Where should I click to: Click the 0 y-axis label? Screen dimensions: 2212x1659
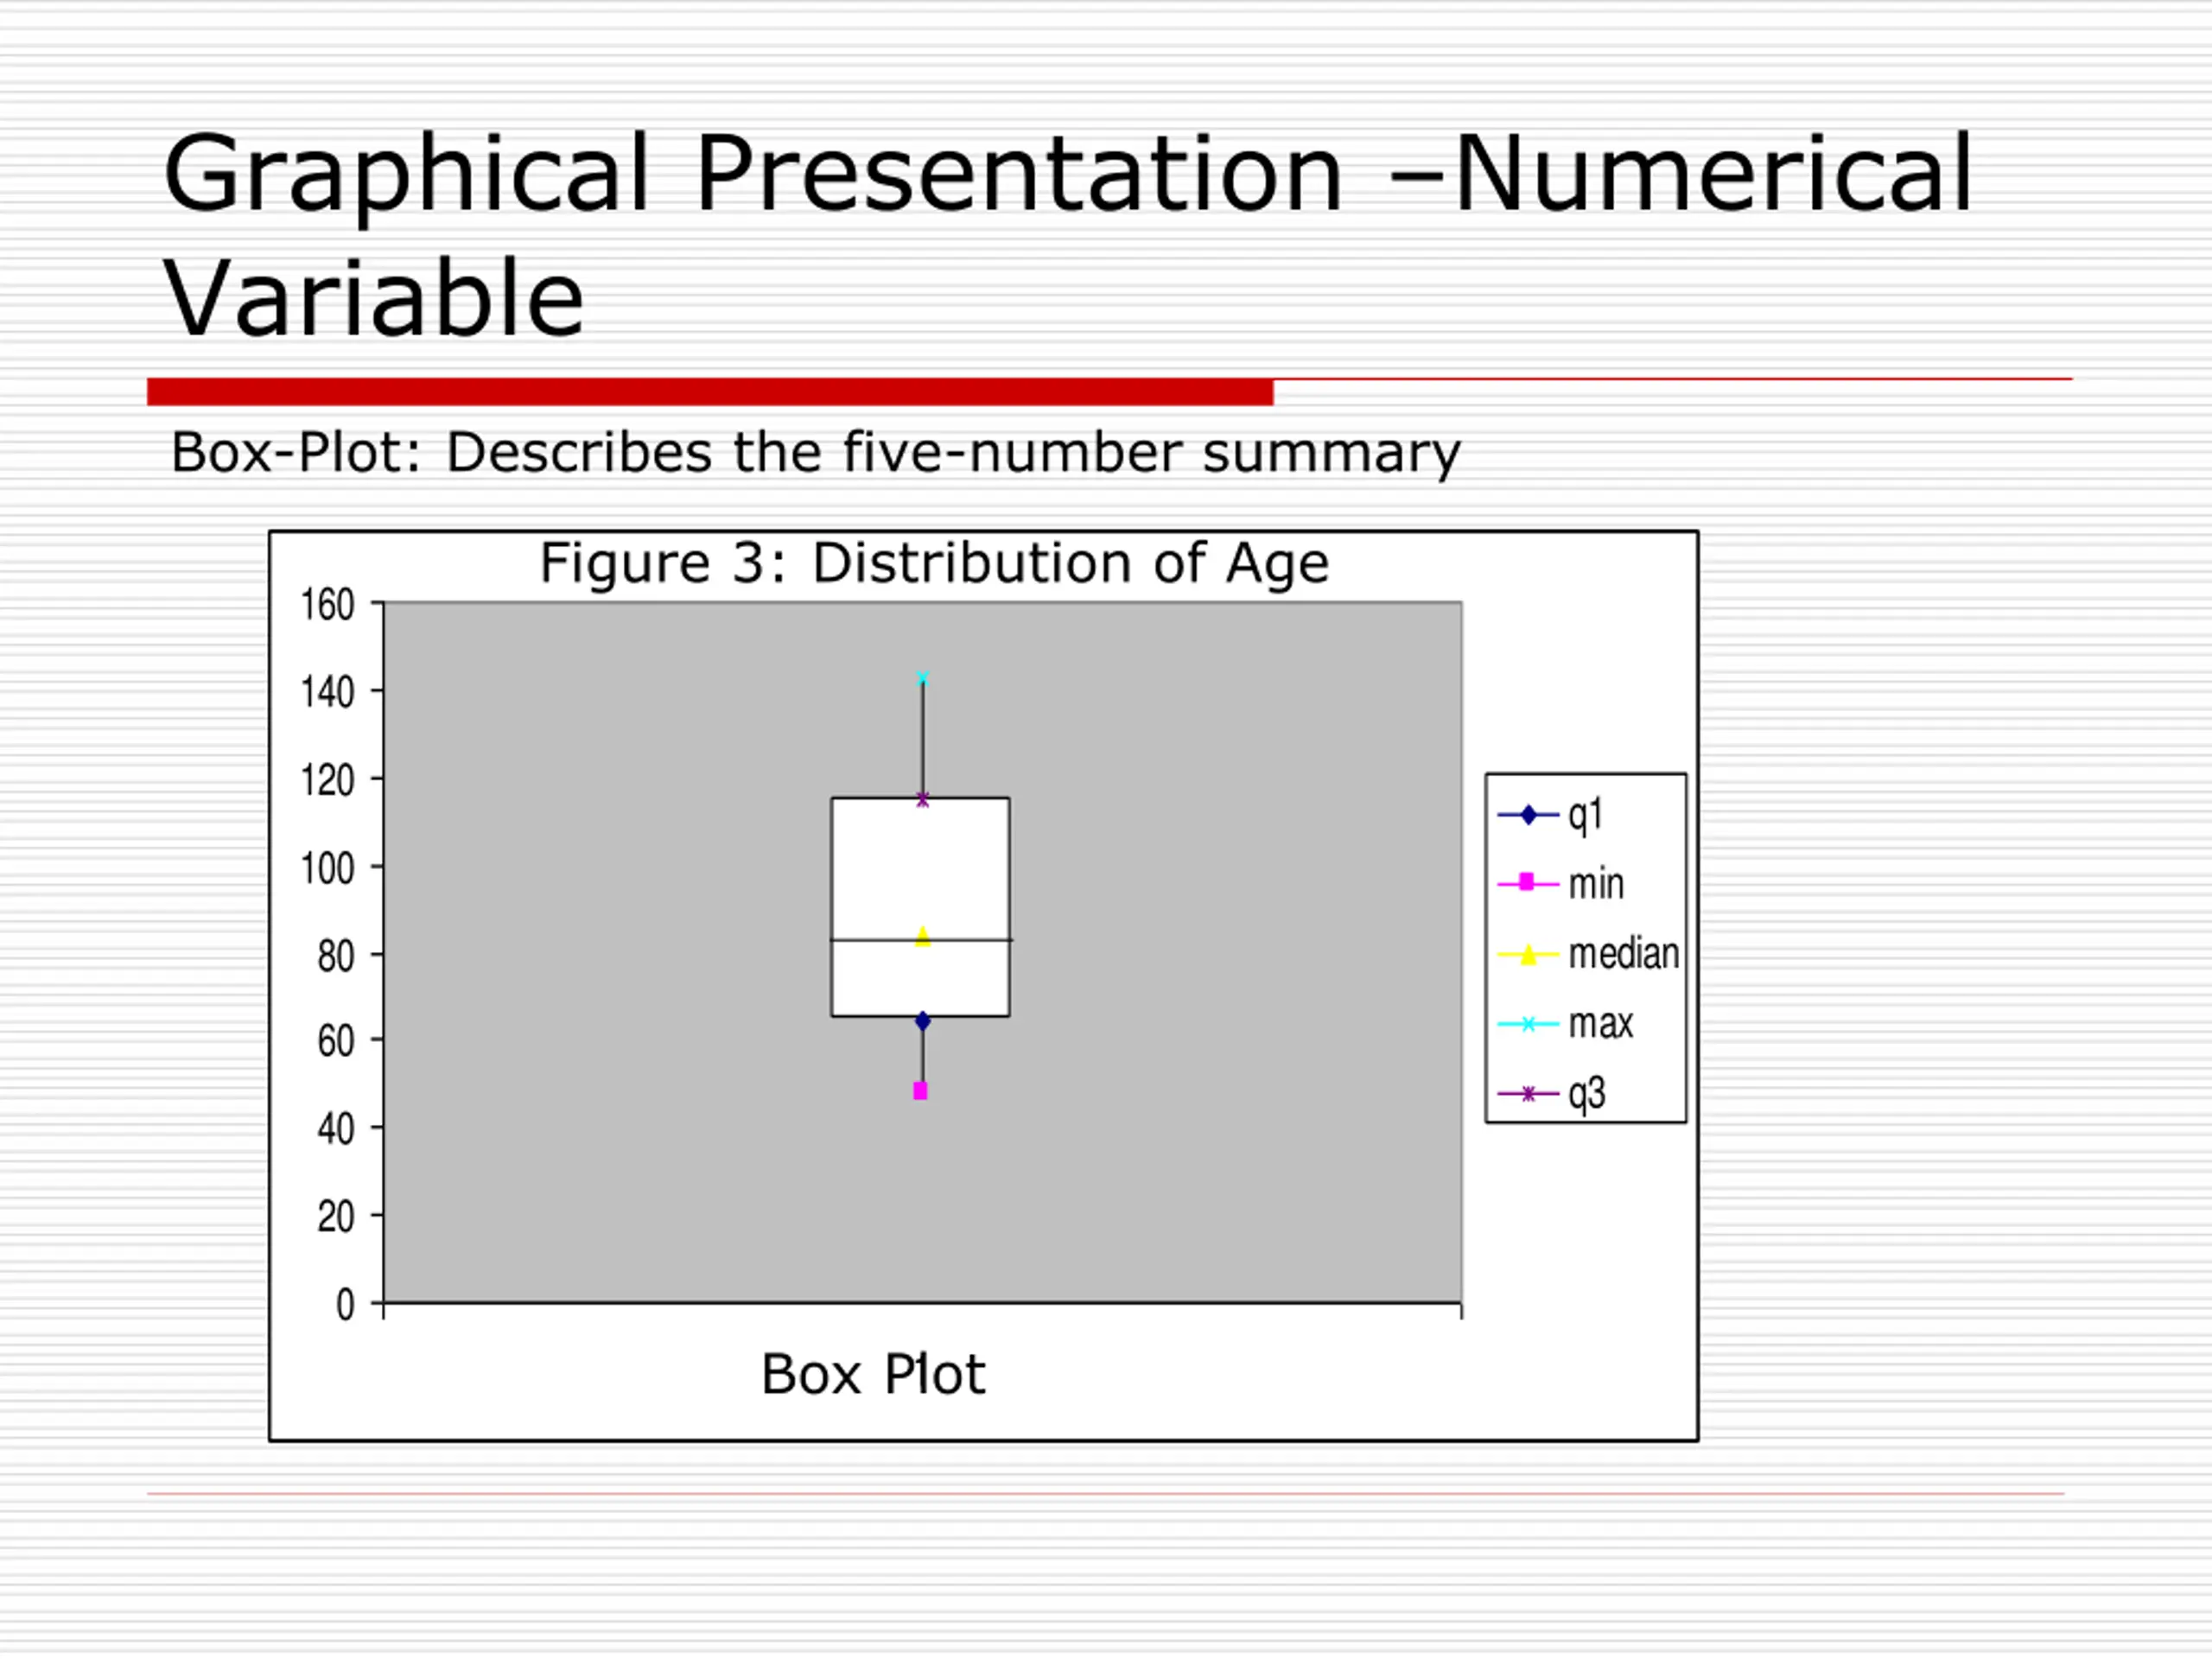(345, 1304)
